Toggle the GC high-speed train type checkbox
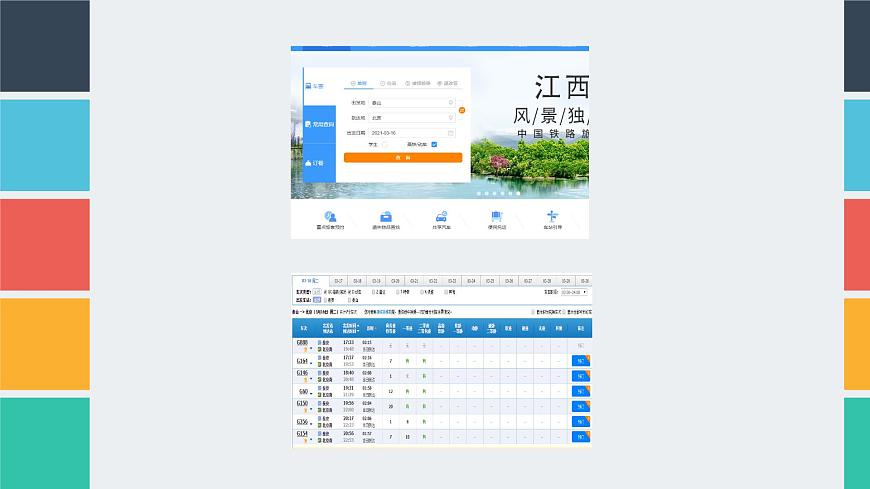 pyautogui.click(x=325, y=292)
